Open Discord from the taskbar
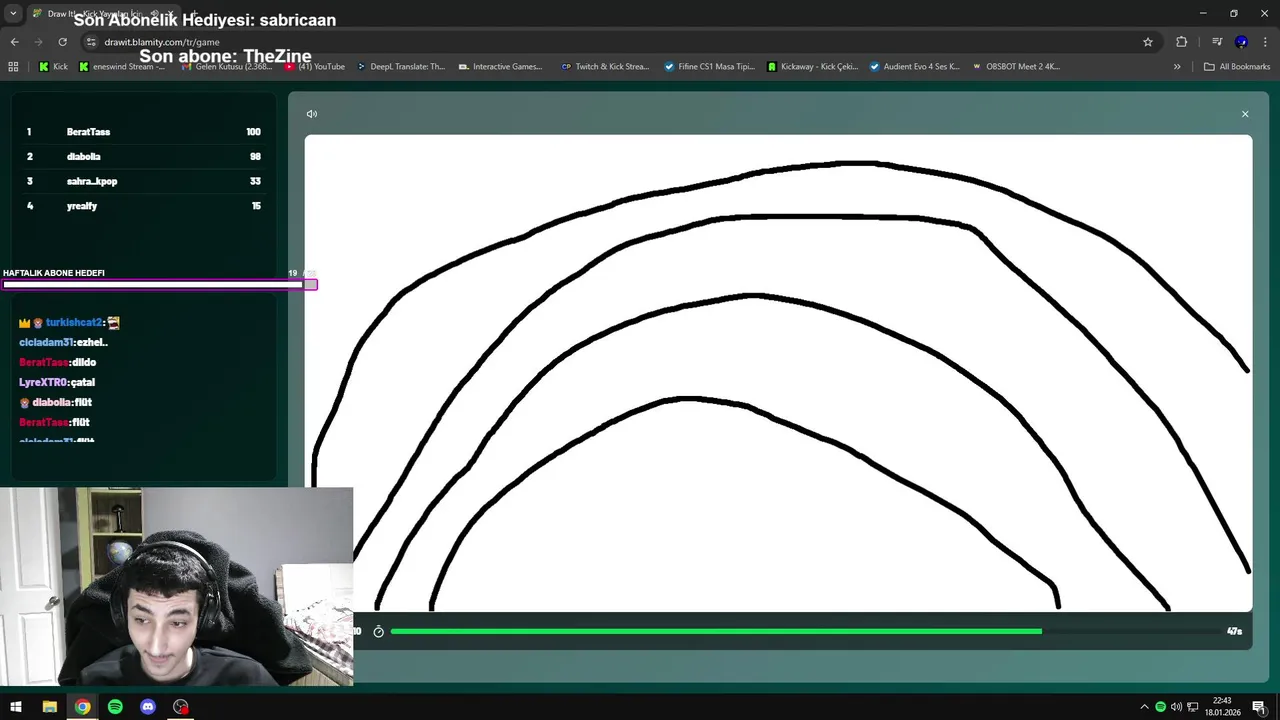1280x720 pixels. (148, 707)
